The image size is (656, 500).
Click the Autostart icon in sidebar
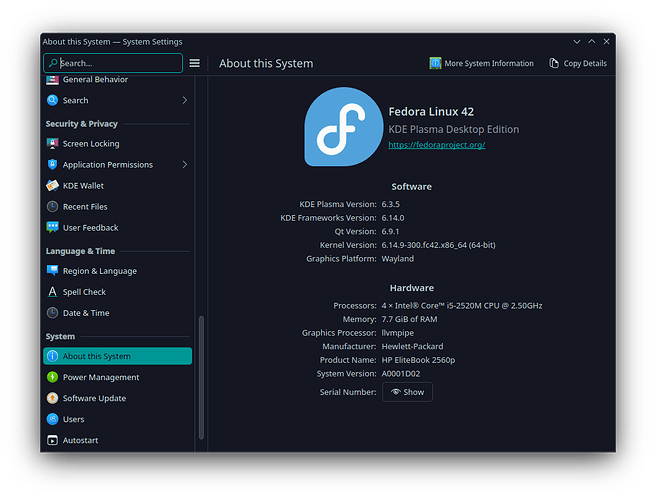(x=52, y=440)
